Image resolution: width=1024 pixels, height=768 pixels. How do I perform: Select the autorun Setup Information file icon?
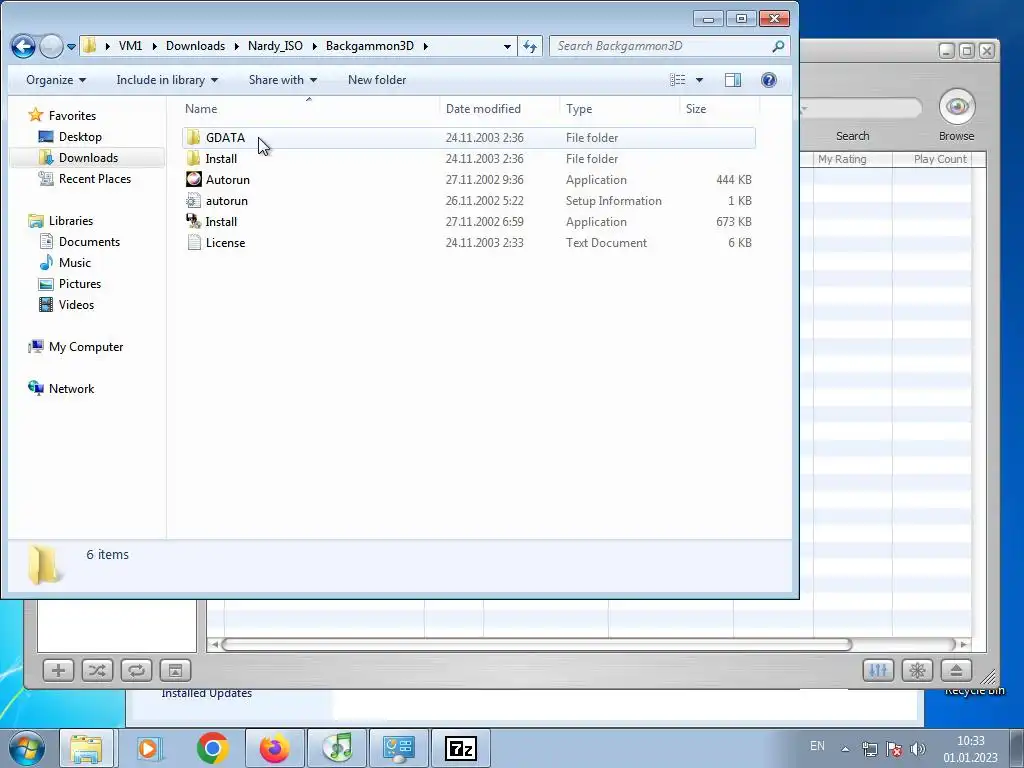point(193,200)
